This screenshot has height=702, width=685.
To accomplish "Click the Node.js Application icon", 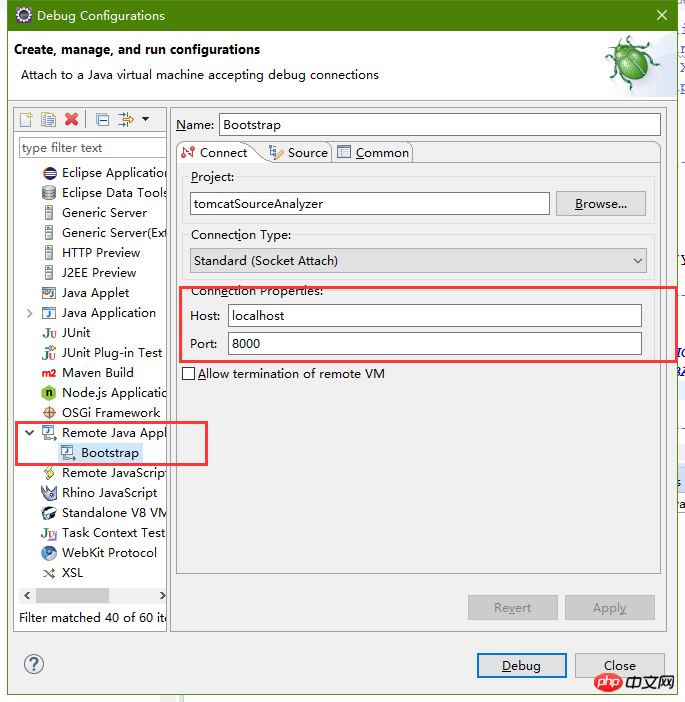I will [49, 393].
